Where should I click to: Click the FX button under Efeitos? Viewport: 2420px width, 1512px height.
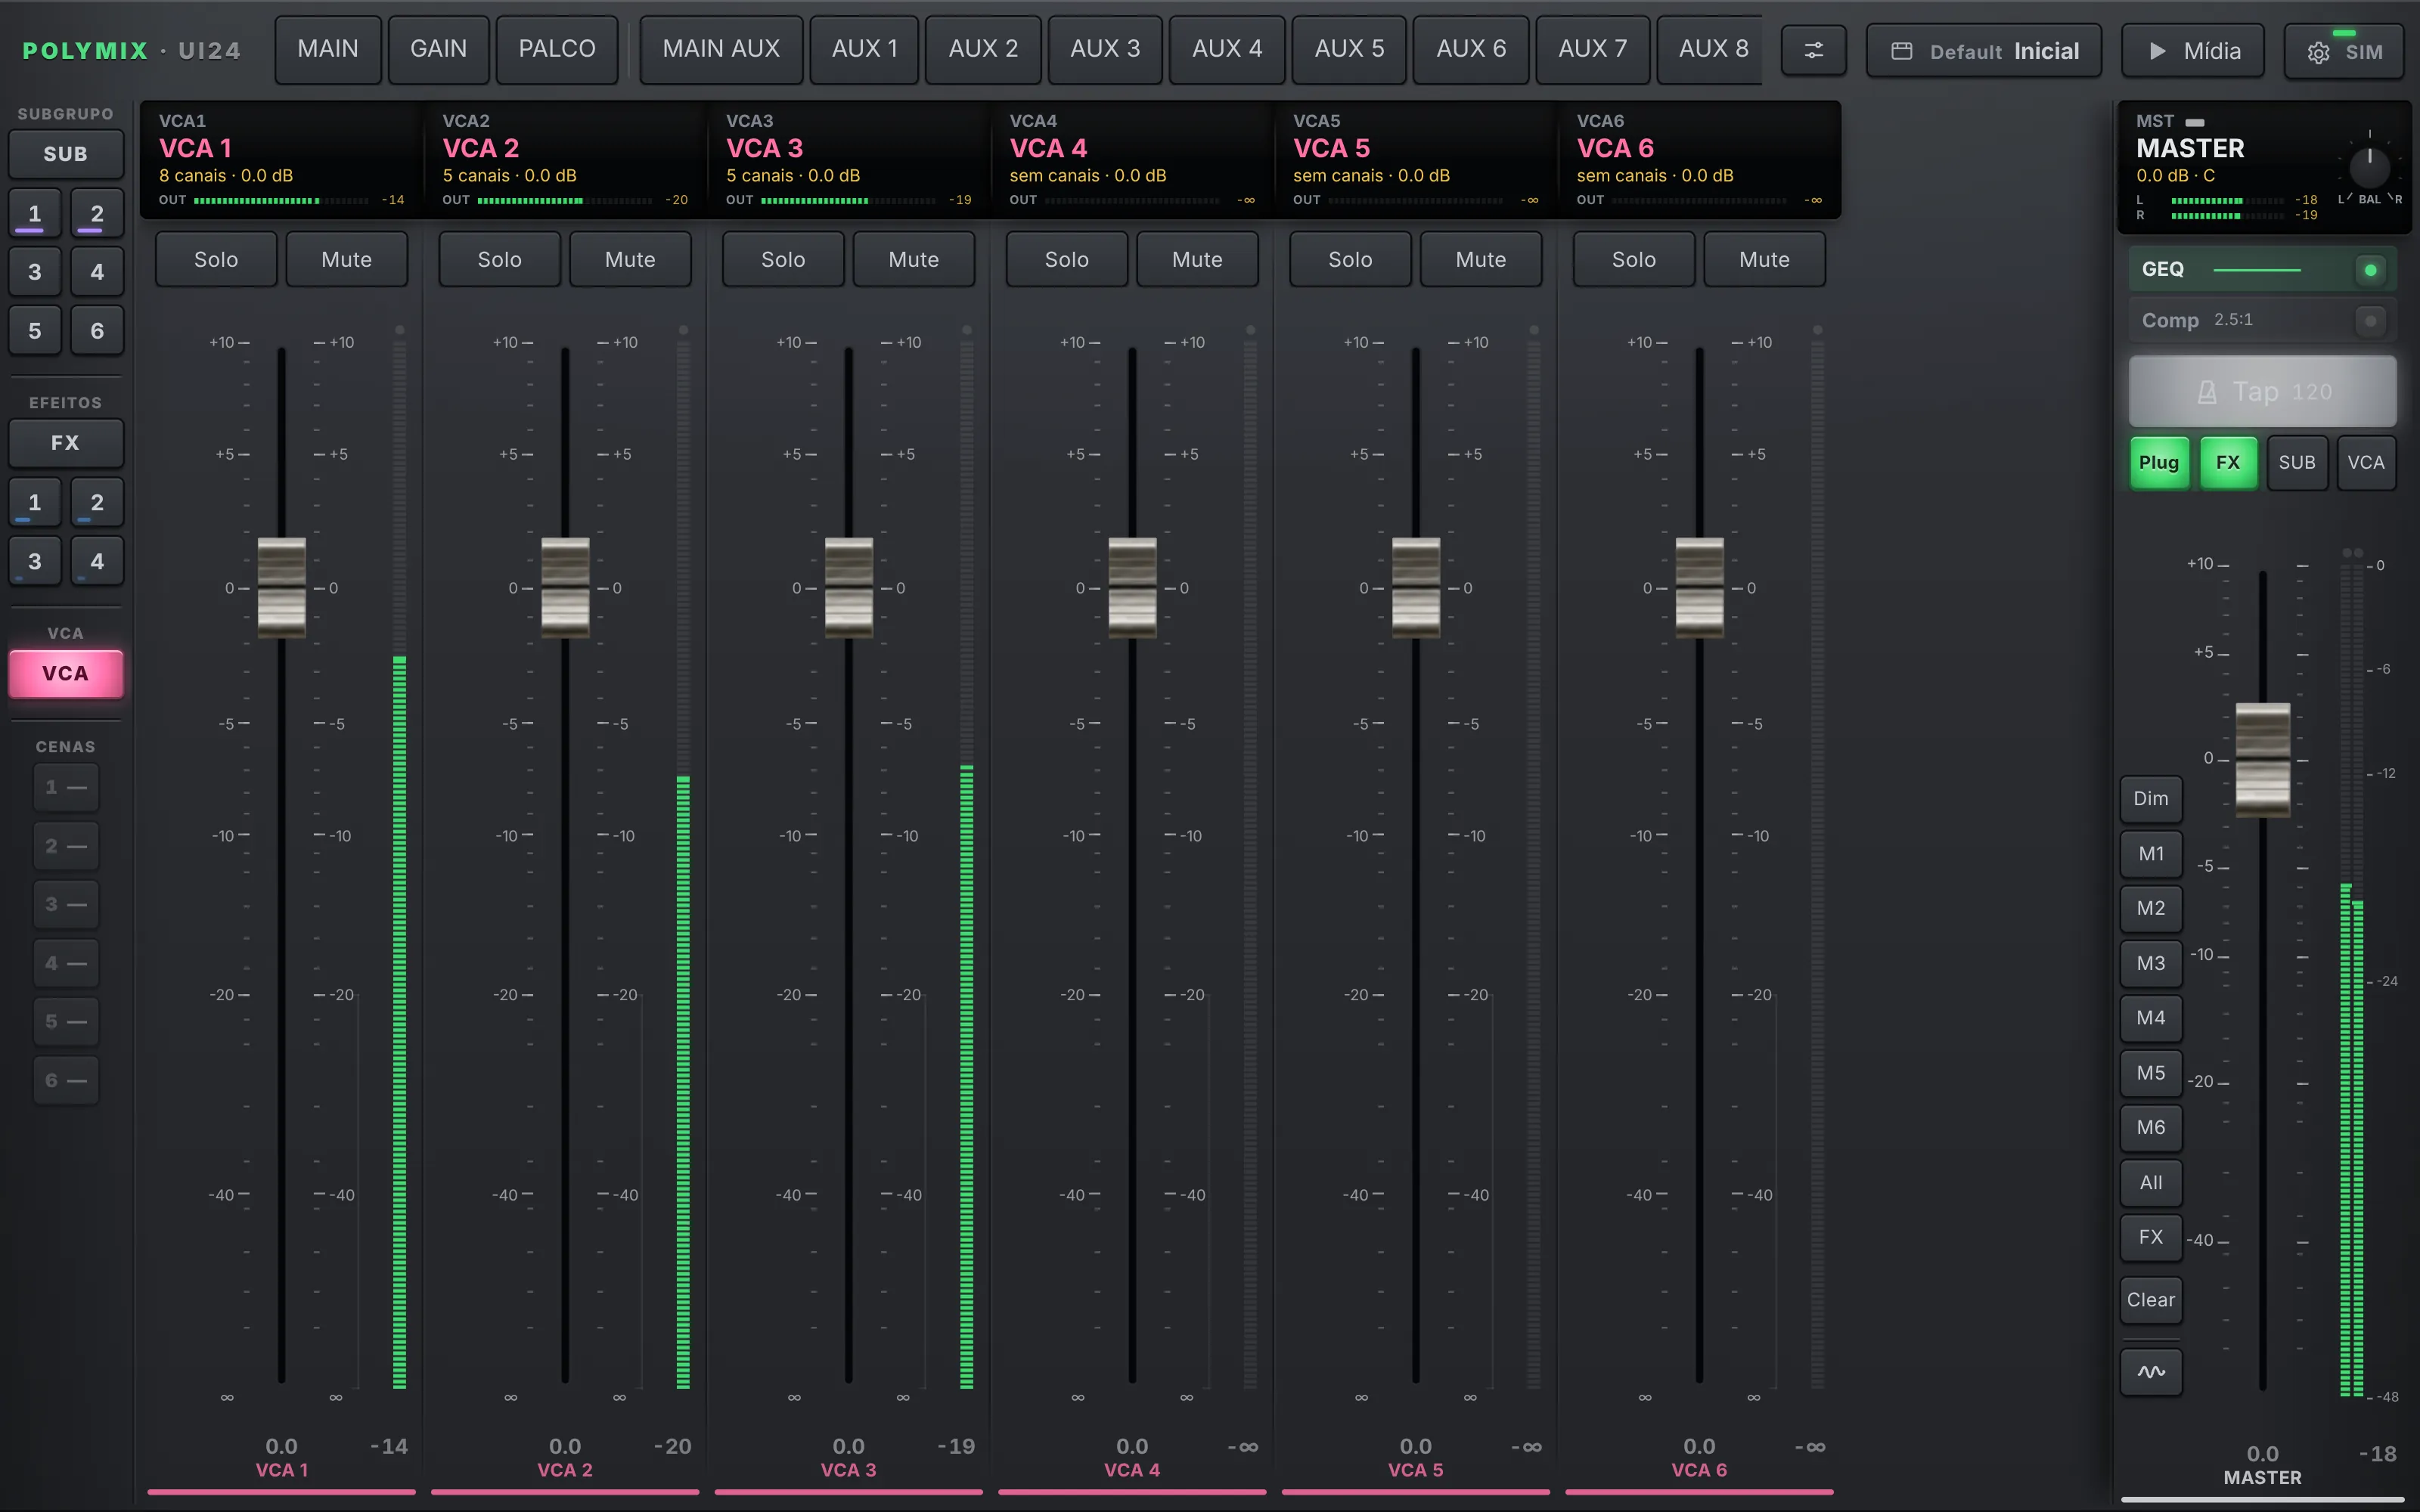[66, 442]
